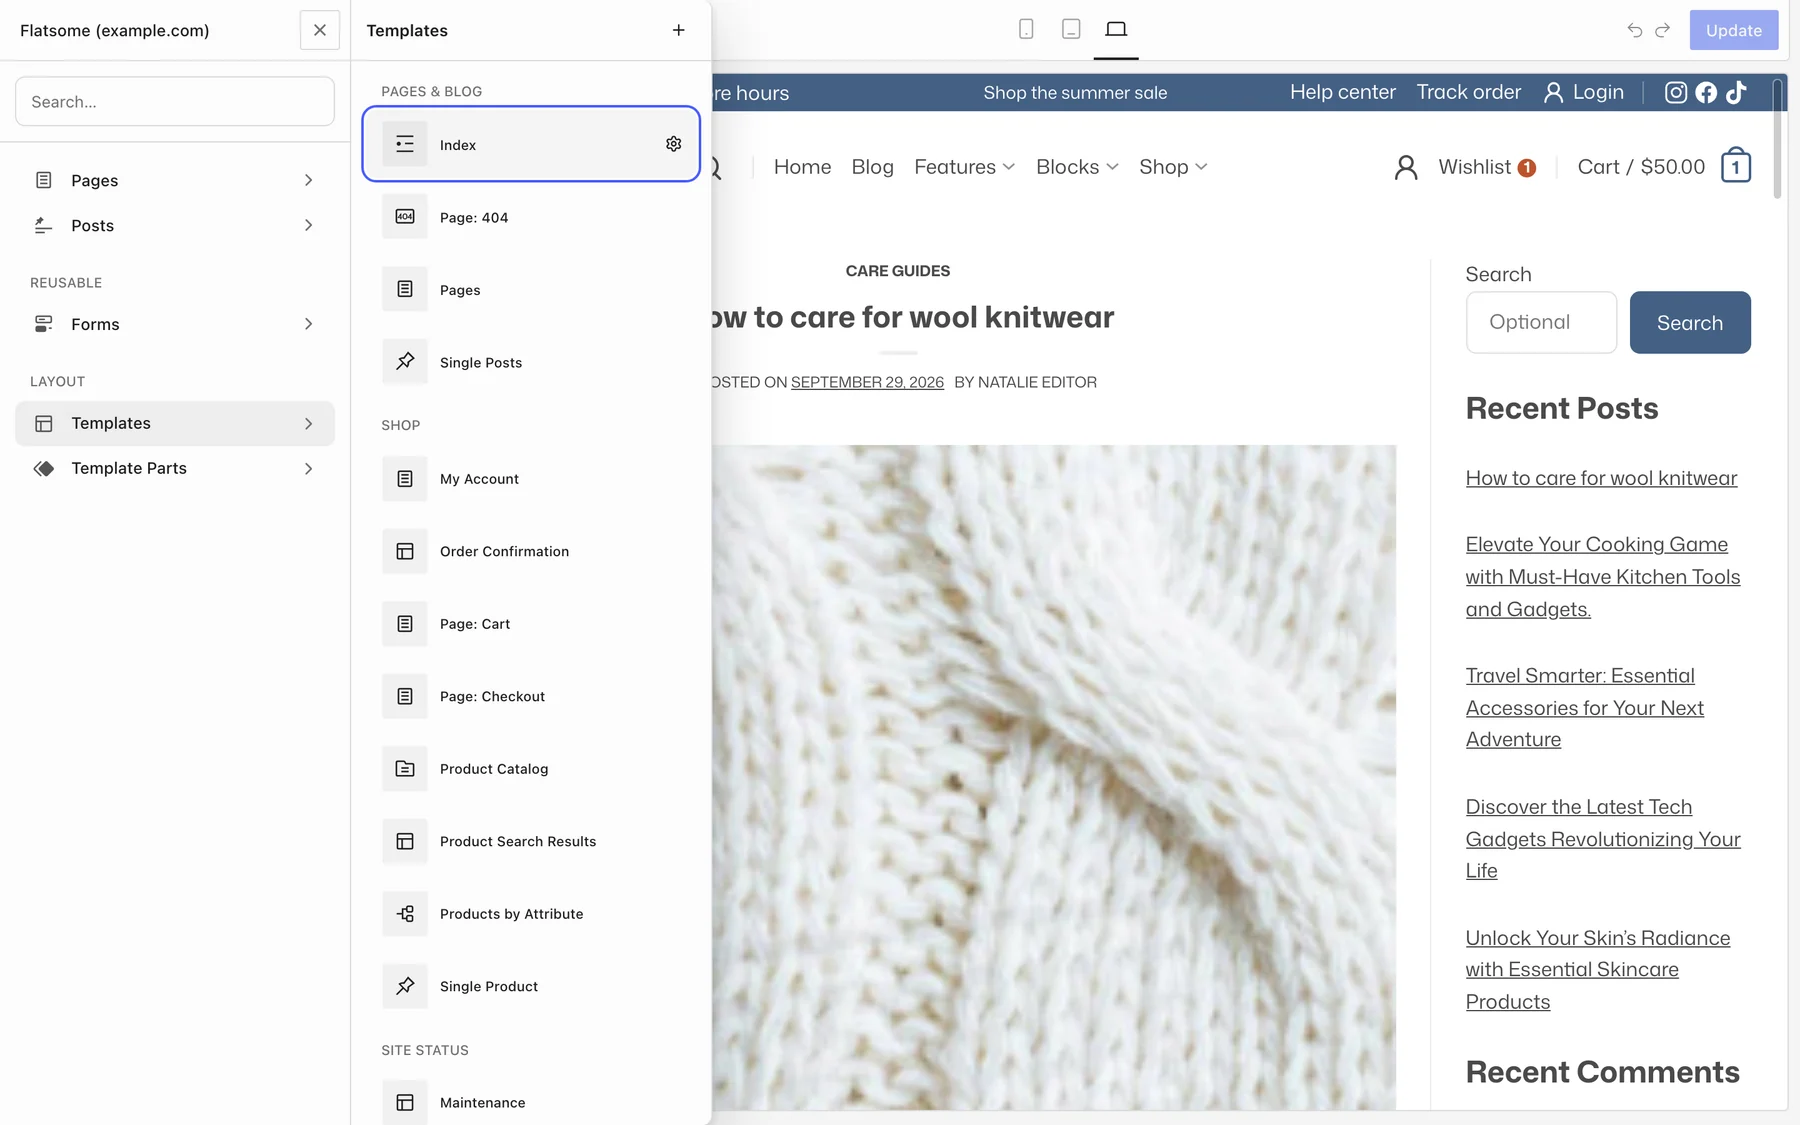Select Single Posts template
The height and width of the screenshot is (1125, 1800).
[x=531, y=362]
